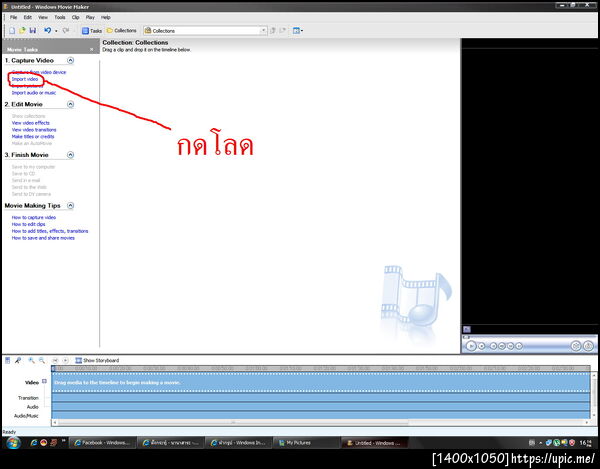Click the Previous Frame button
The height and width of the screenshot is (469, 600).
point(502,346)
